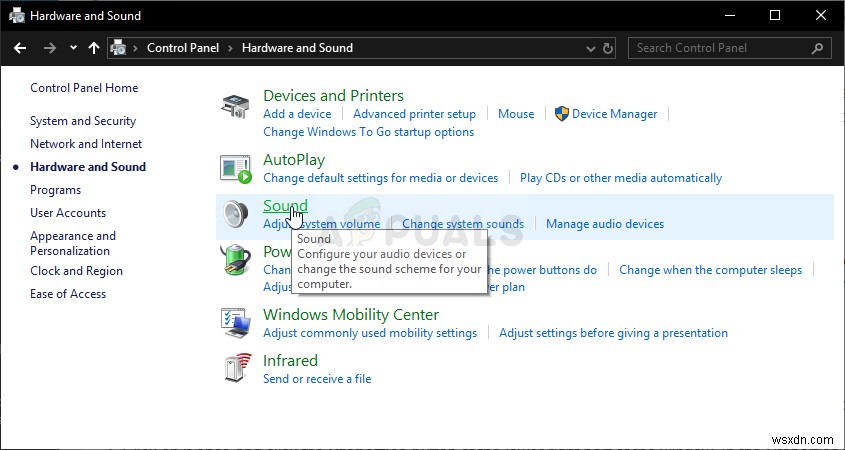Open System and Security in sidebar
This screenshot has width=845, height=450.
click(x=83, y=121)
